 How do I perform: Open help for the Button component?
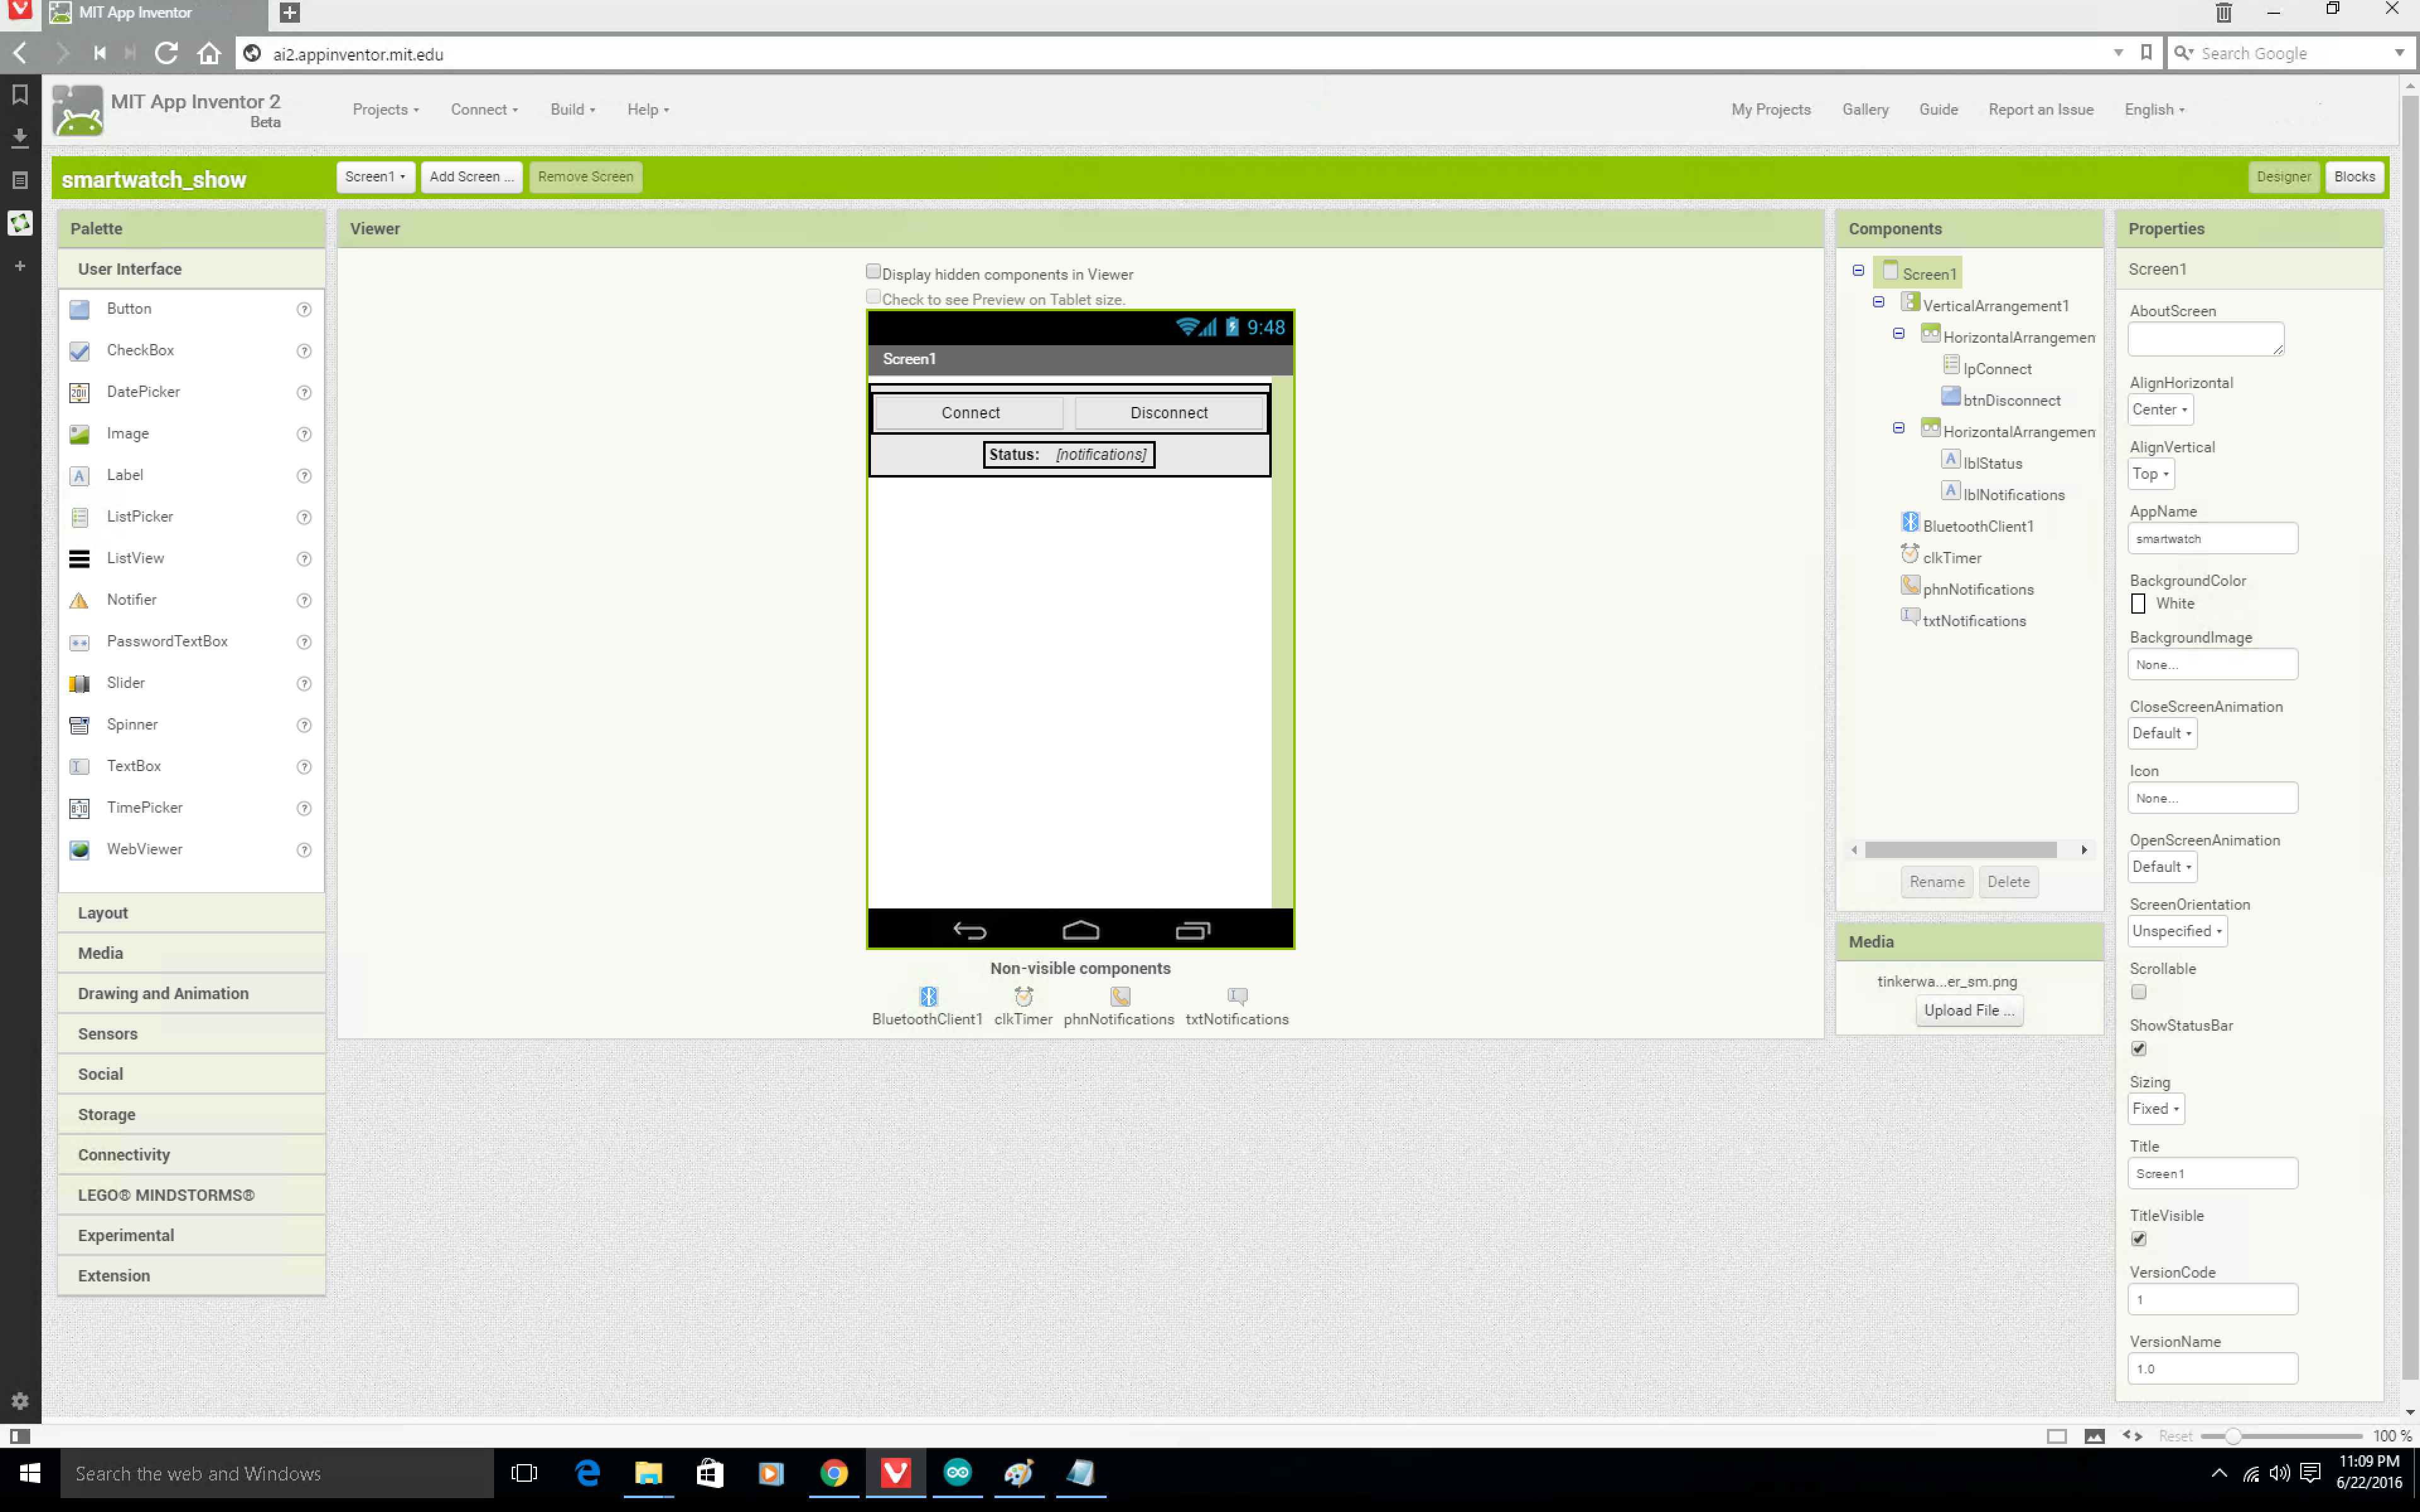click(304, 309)
